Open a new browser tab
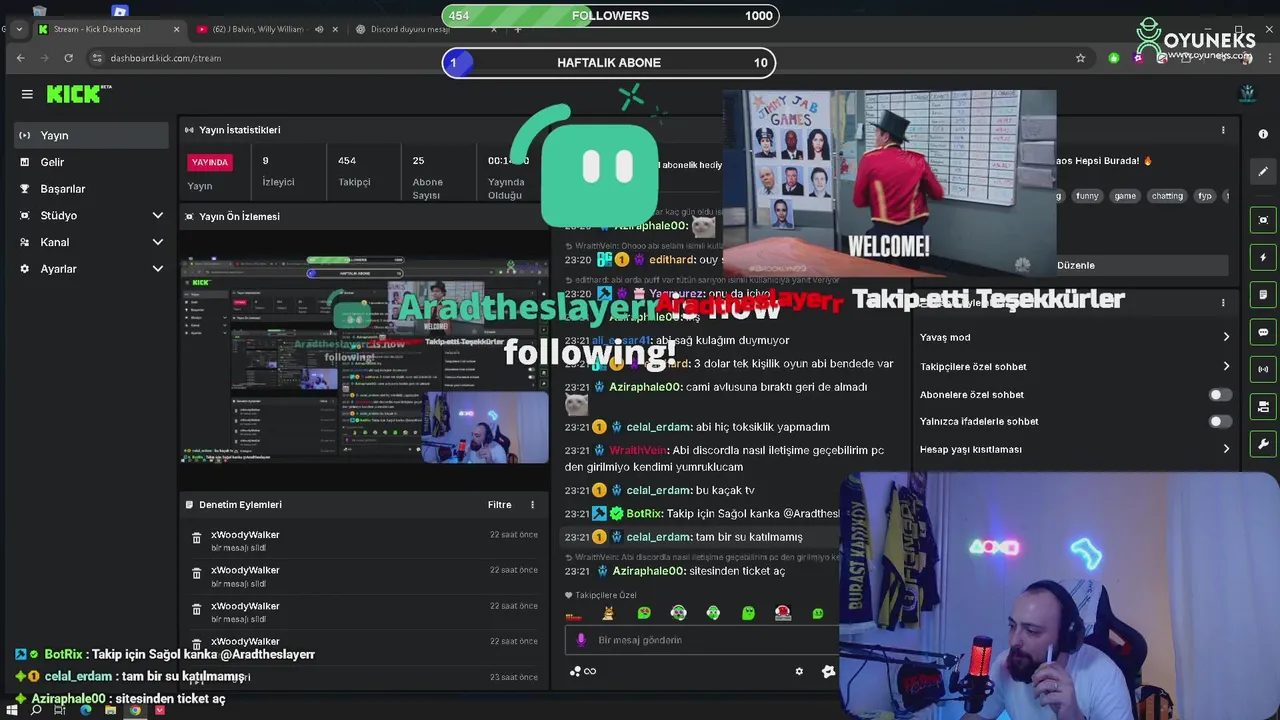Viewport: 1280px width, 720px height. click(517, 29)
